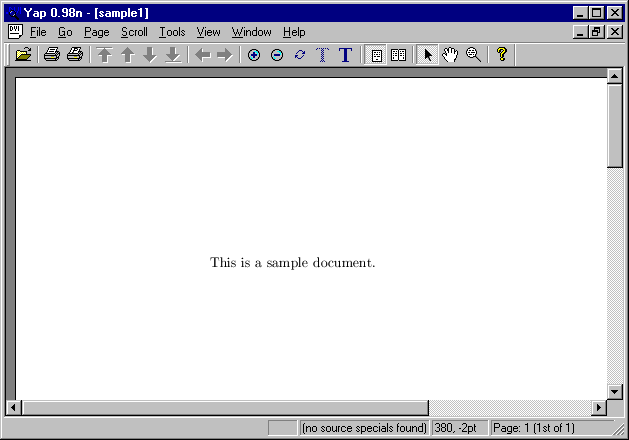Screen dimensions: 629x440
Task: Click the refresh view arrows icon
Action: tap(299, 55)
